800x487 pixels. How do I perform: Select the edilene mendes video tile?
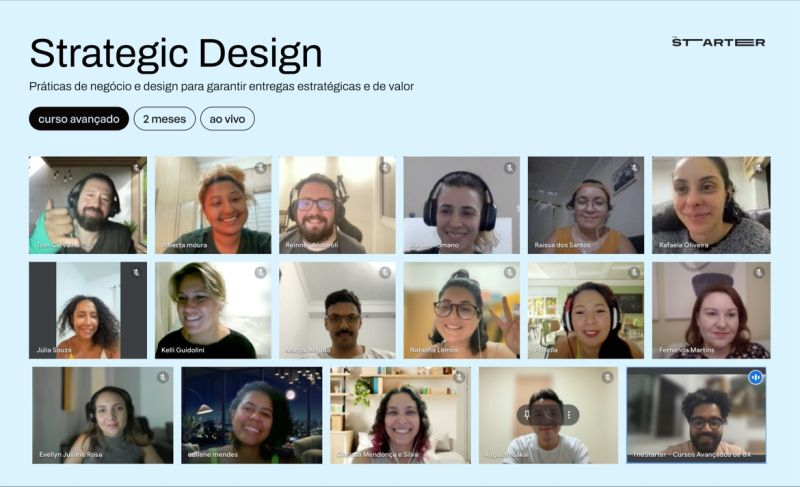coord(252,415)
